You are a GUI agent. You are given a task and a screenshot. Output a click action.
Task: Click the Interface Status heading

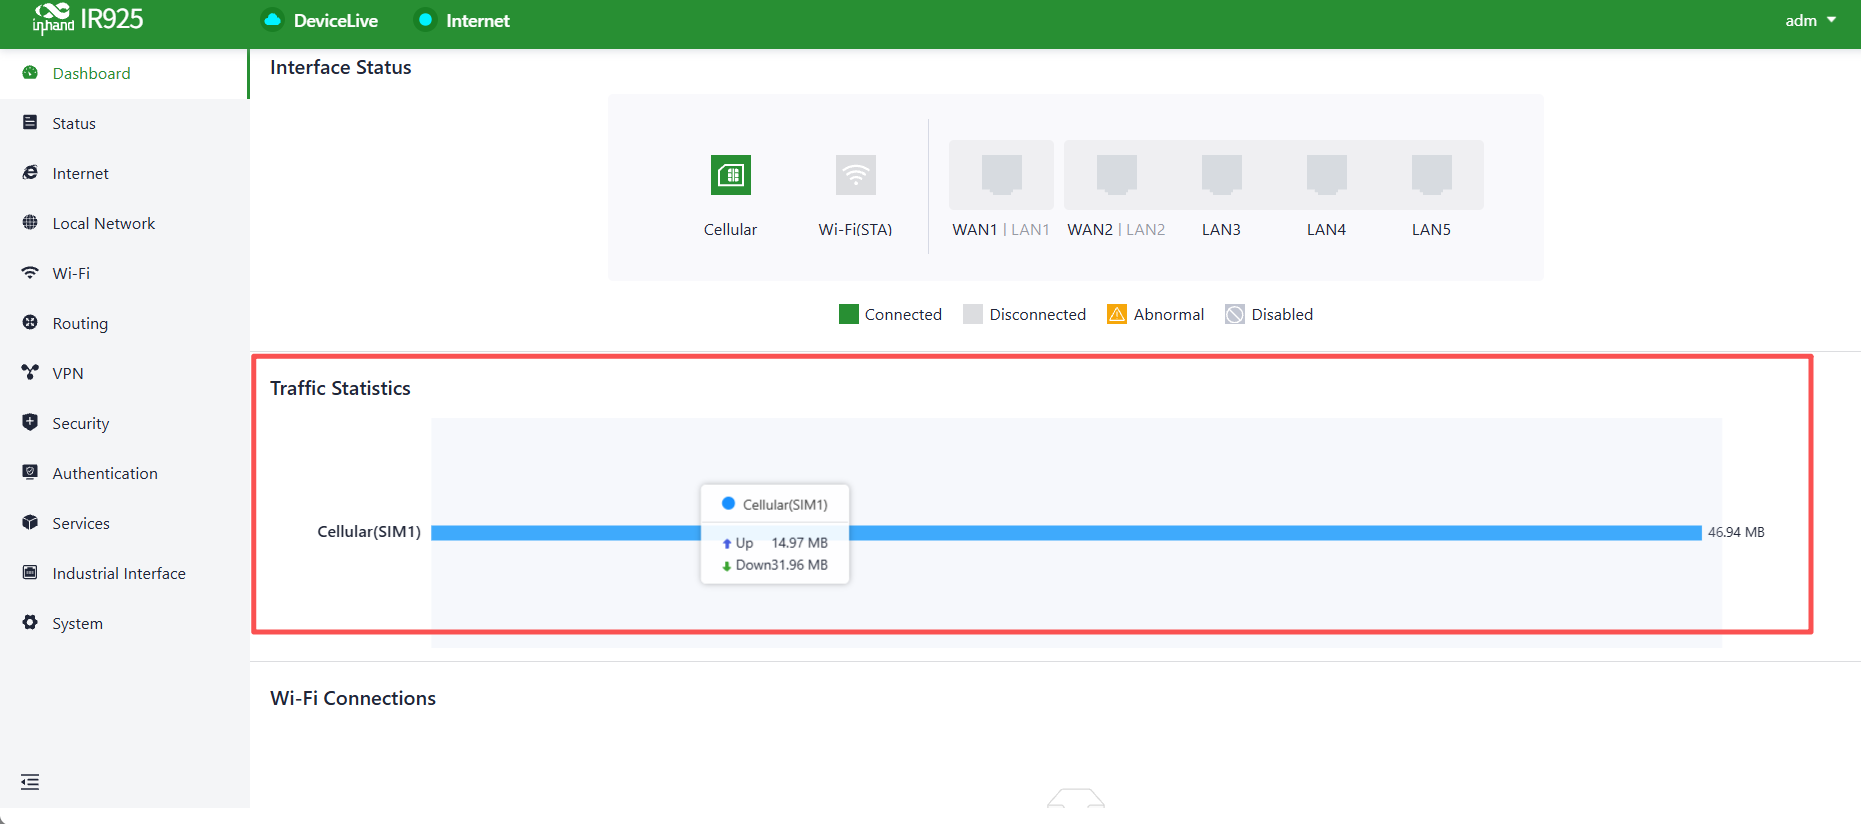(341, 67)
